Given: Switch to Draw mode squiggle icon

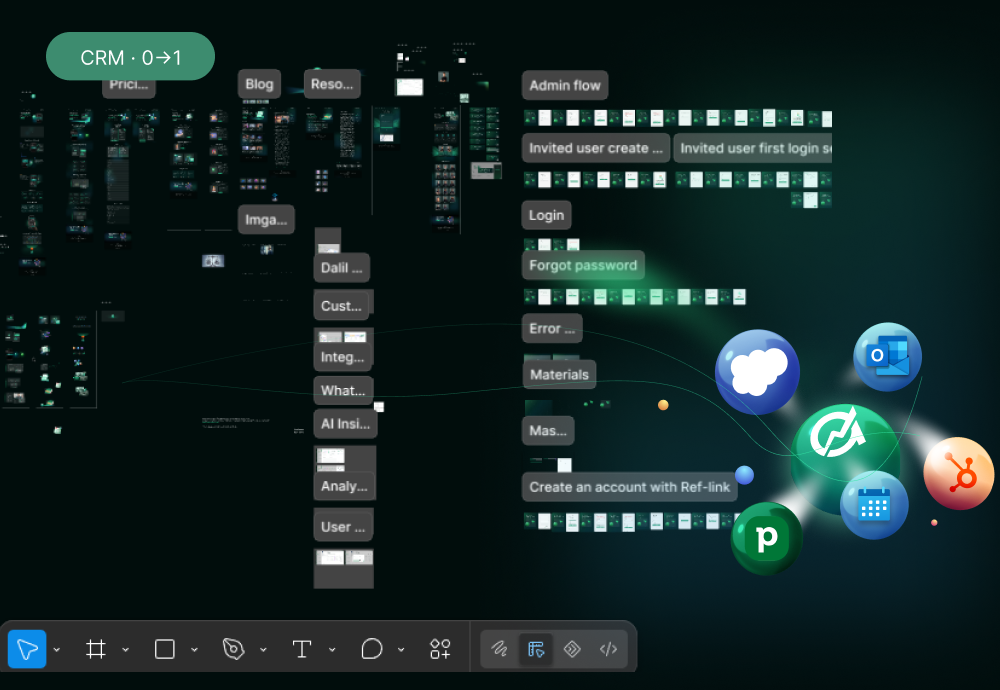Looking at the screenshot, I should (x=499, y=649).
